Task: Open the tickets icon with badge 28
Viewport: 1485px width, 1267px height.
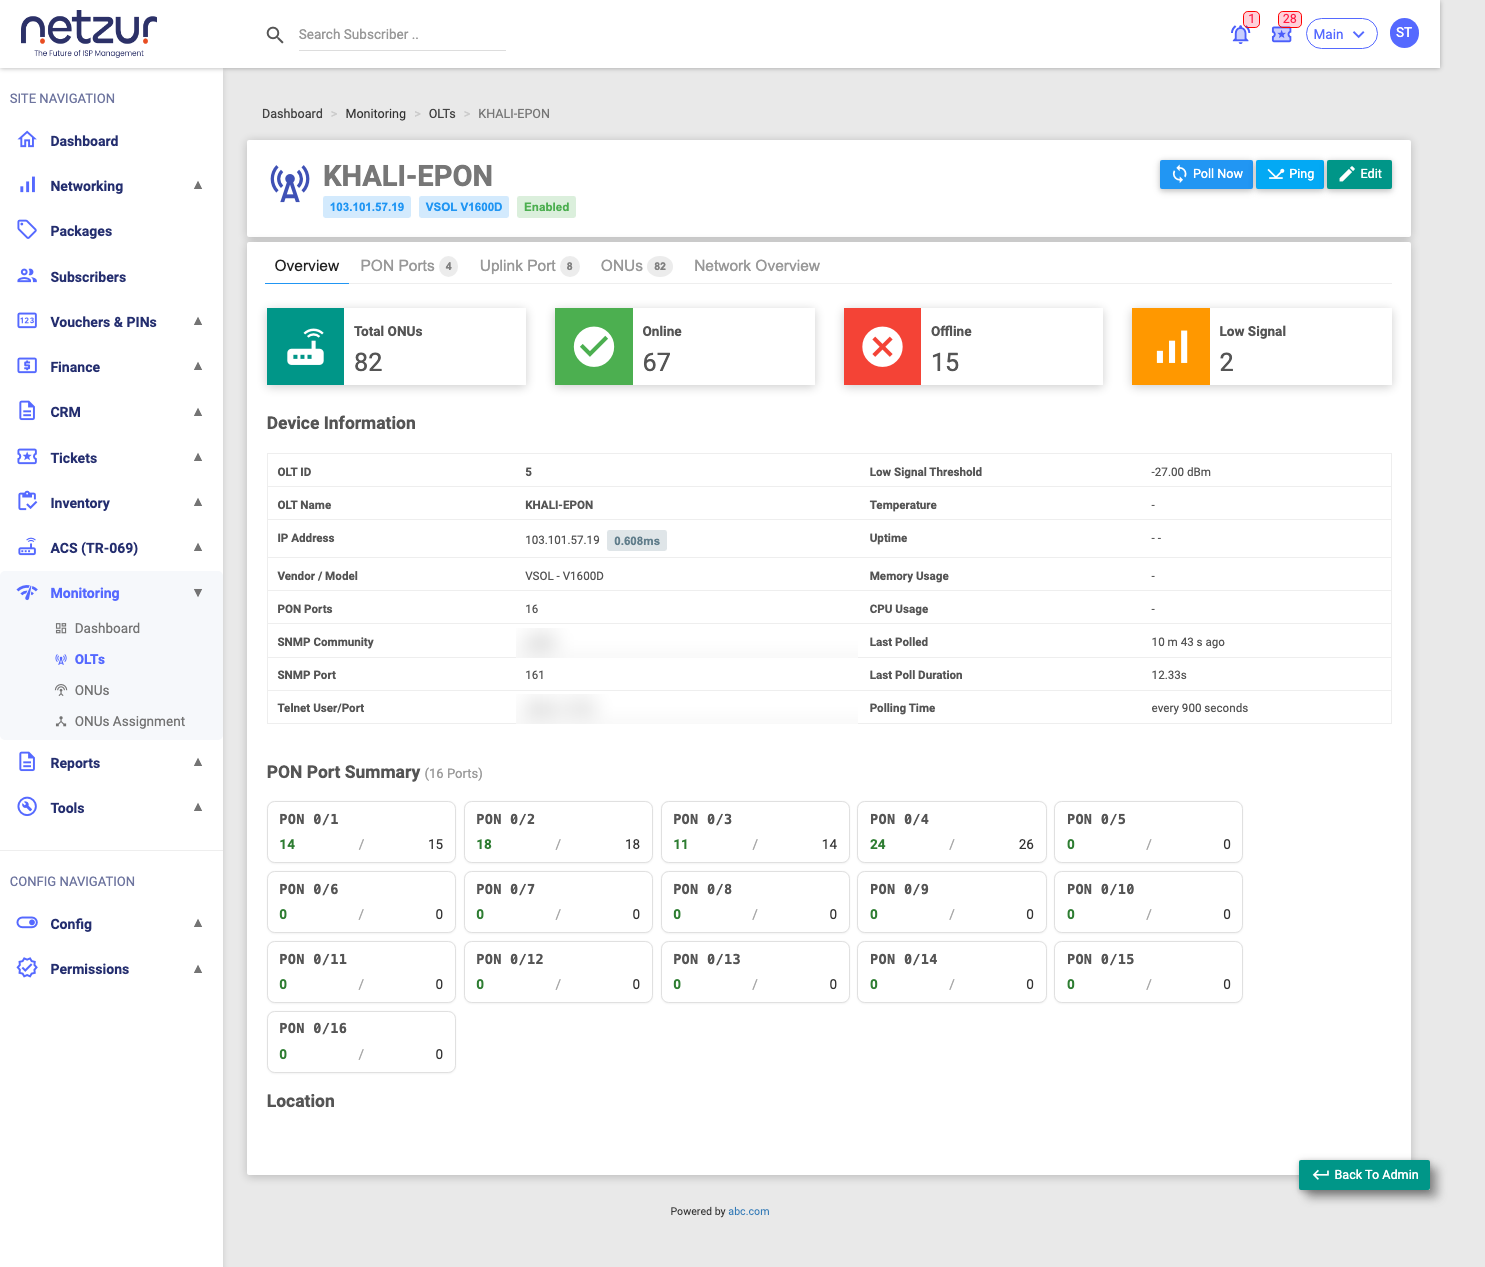Action: coord(1282,34)
